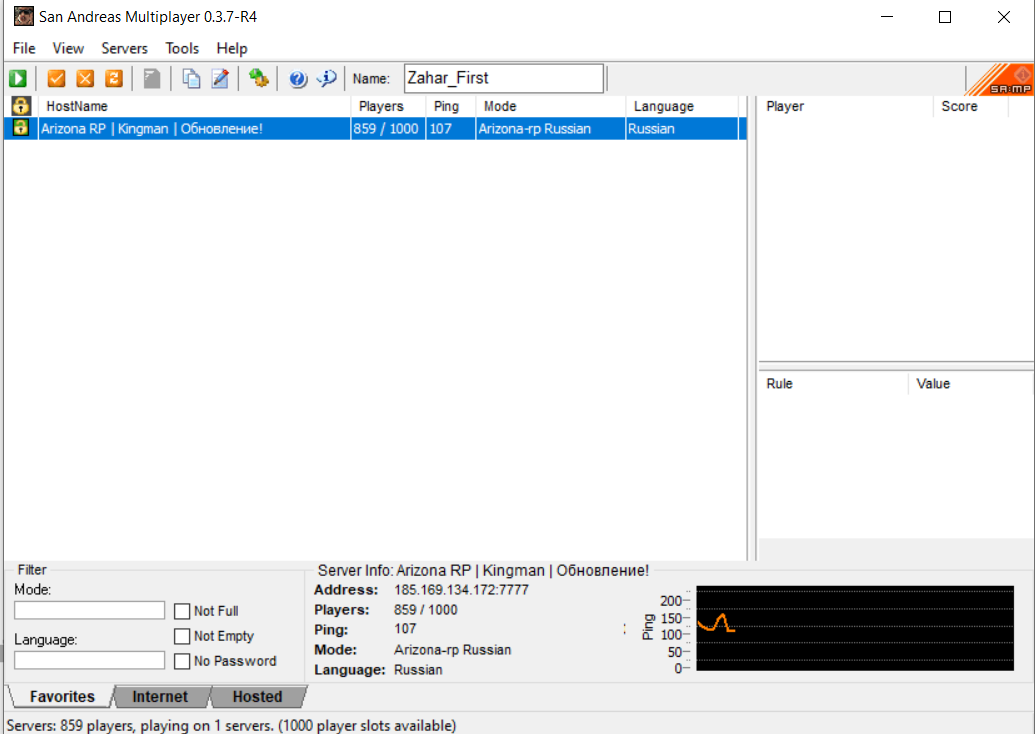Sort by Players column header
Image resolution: width=1035 pixels, height=734 pixels.
(388, 106)
